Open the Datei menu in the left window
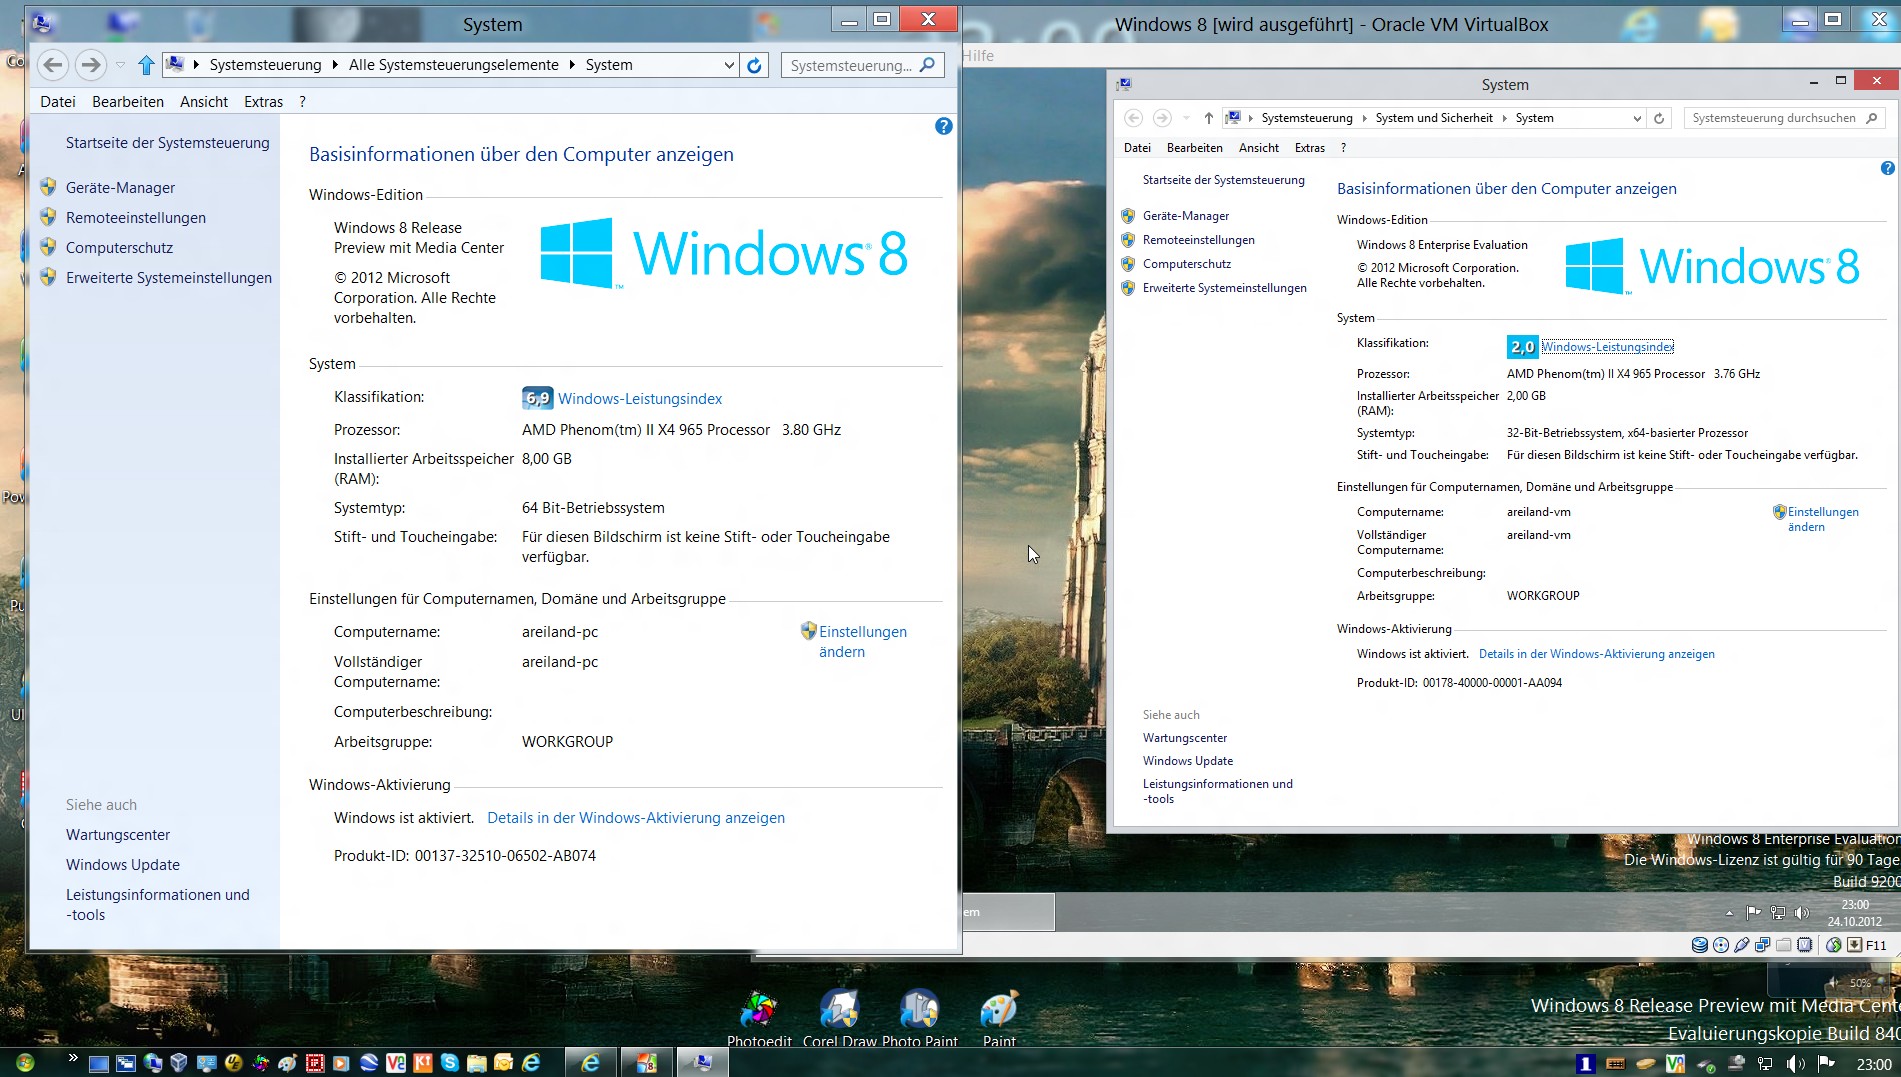This screenshot has height=1077, width=1901. (x=58, y=102)
